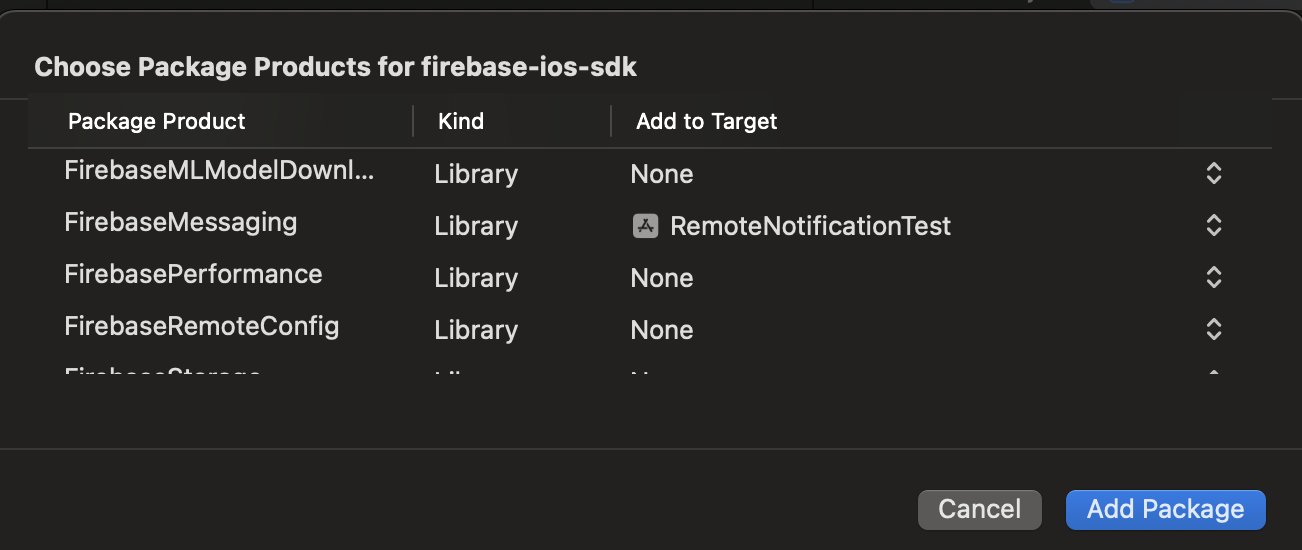Select the FirebasePerformance package product row

coord(193,274)
